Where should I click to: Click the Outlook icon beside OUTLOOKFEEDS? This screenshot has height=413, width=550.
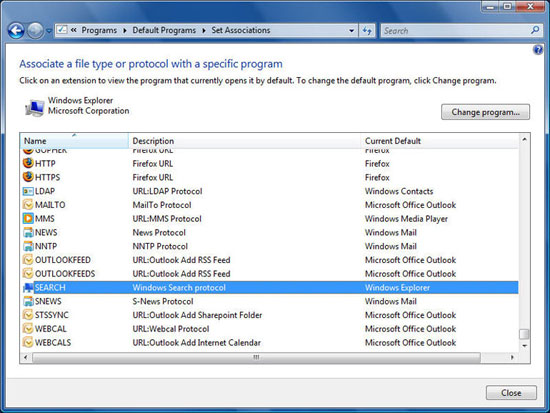[28, 273]
